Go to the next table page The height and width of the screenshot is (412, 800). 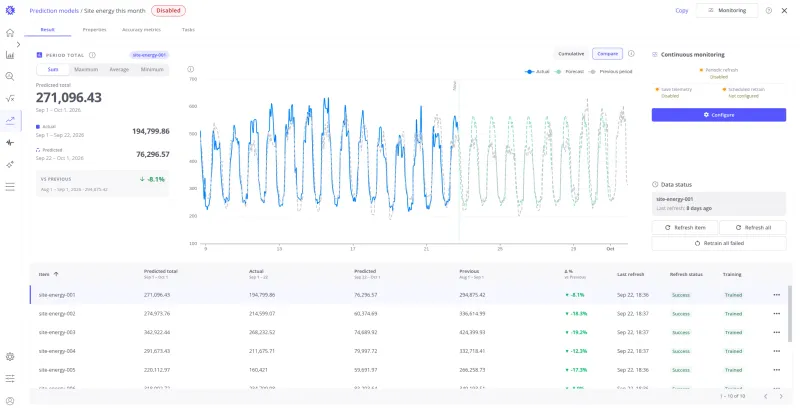[x=781, y=396]
